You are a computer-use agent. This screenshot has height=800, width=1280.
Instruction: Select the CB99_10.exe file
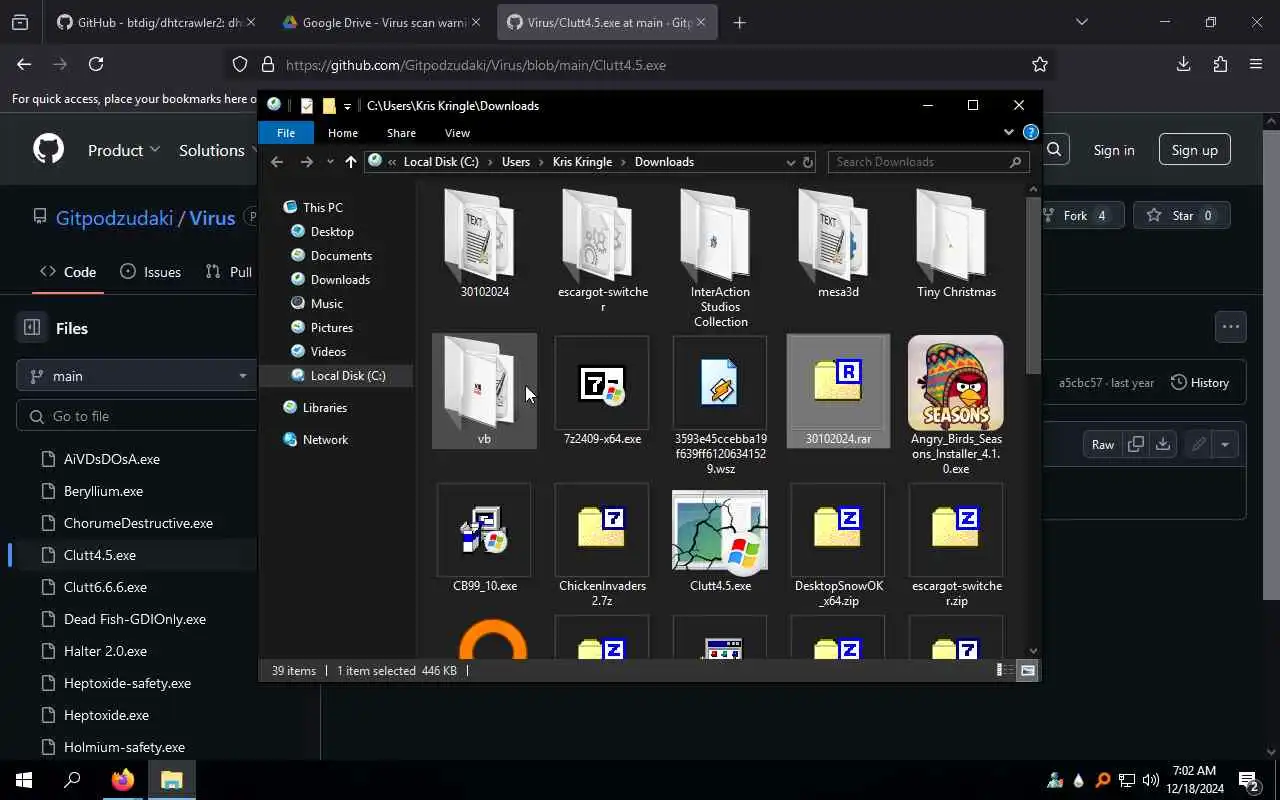pos(484,538)
